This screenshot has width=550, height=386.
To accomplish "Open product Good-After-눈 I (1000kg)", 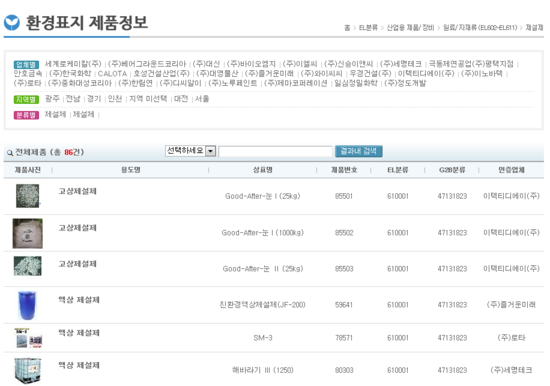I will [263, 233].
